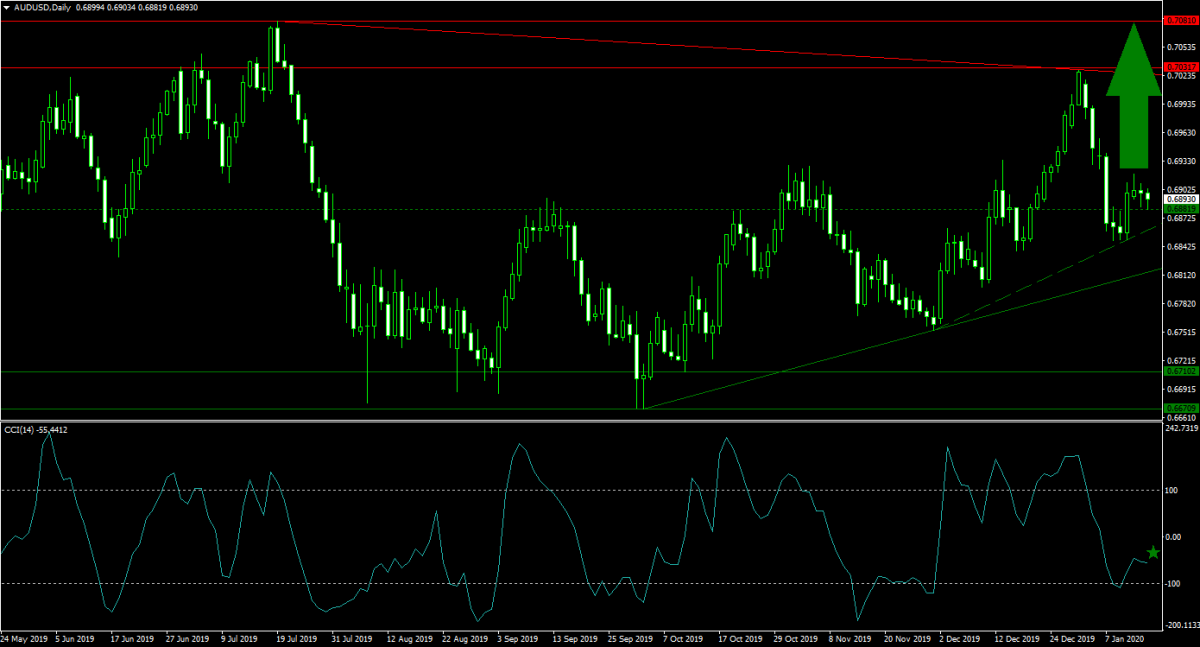
Task: Click the divider between chart and CCI panel
Action: 600,420
